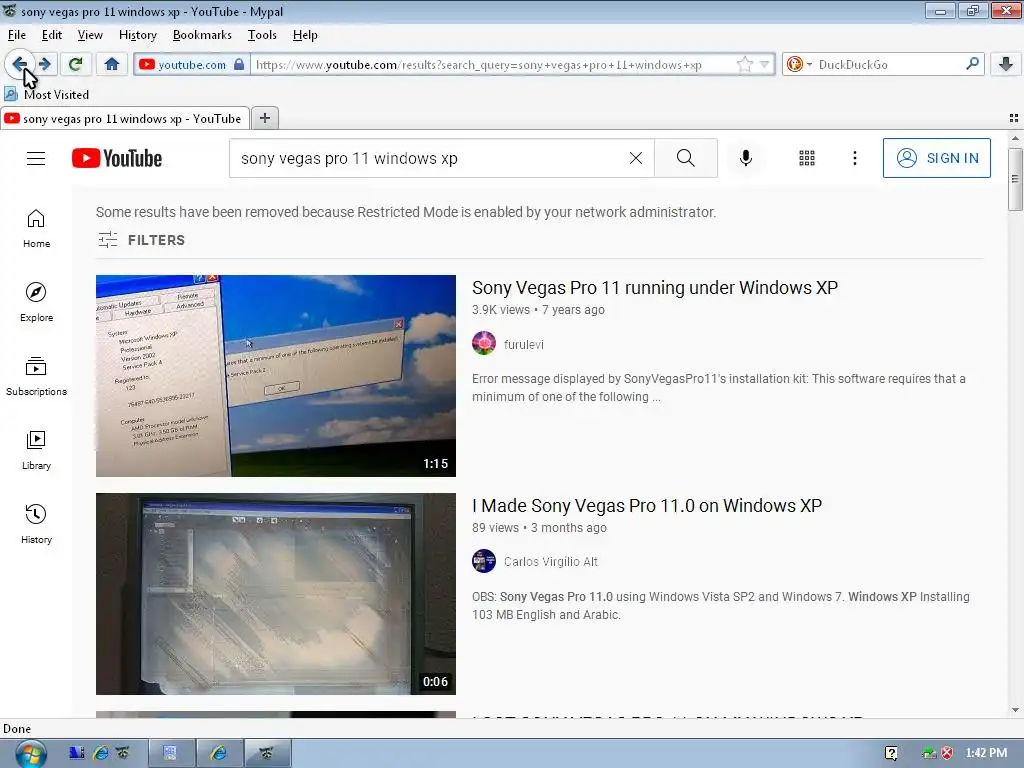1024x768 pixels.
Task: Start voice search with microphone icon
Action: 745,158
